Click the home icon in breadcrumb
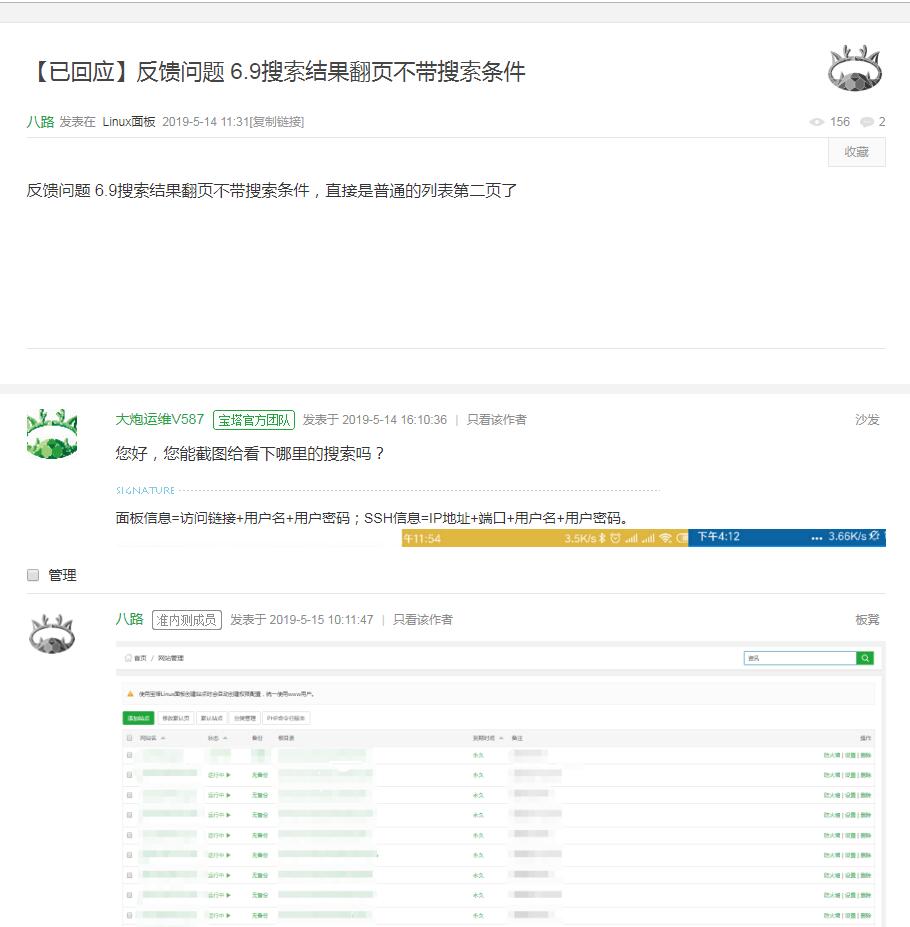Image resolution: width=910 pixels, height=927 pixels. point(128,658)
